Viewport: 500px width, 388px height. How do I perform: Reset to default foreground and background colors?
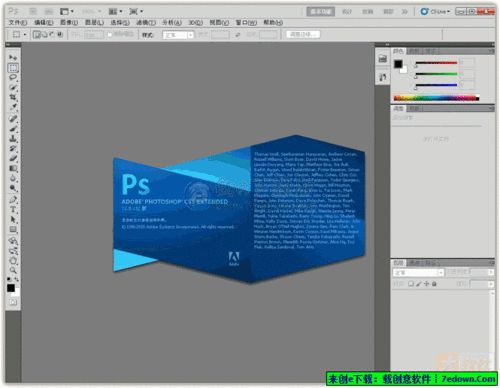[x=9, y=279]
